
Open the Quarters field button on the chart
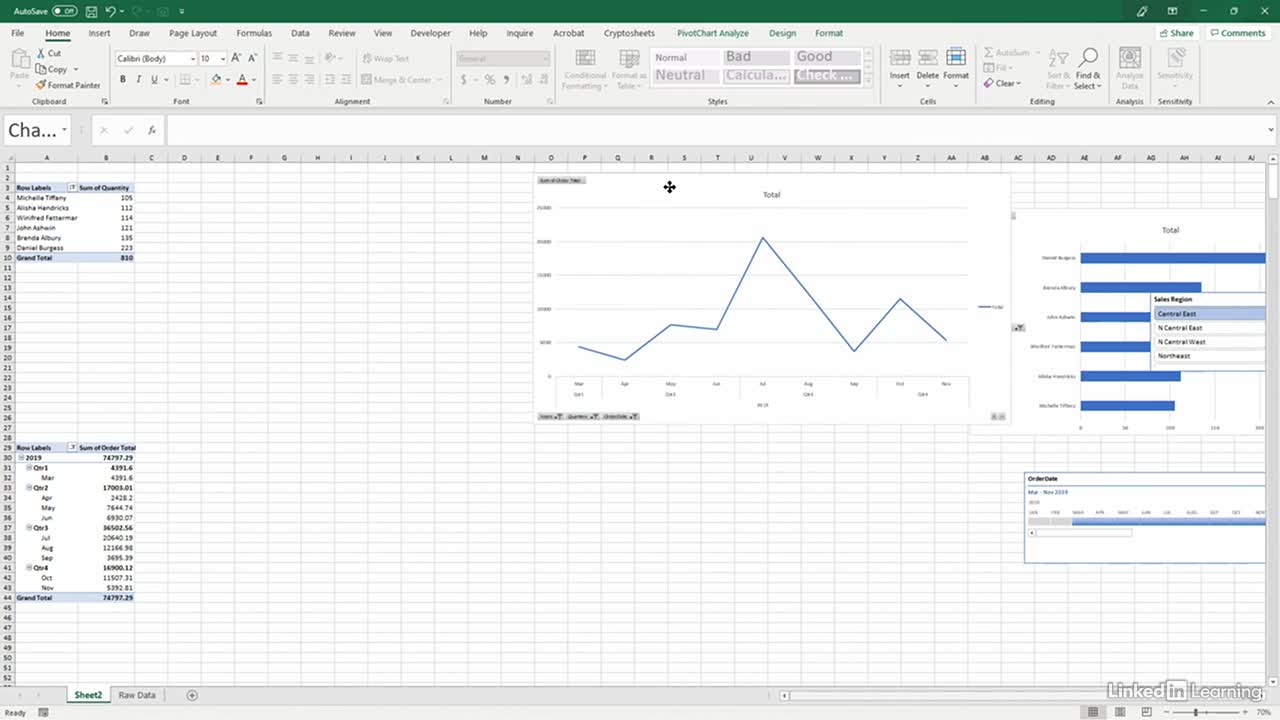pos(582,416)
